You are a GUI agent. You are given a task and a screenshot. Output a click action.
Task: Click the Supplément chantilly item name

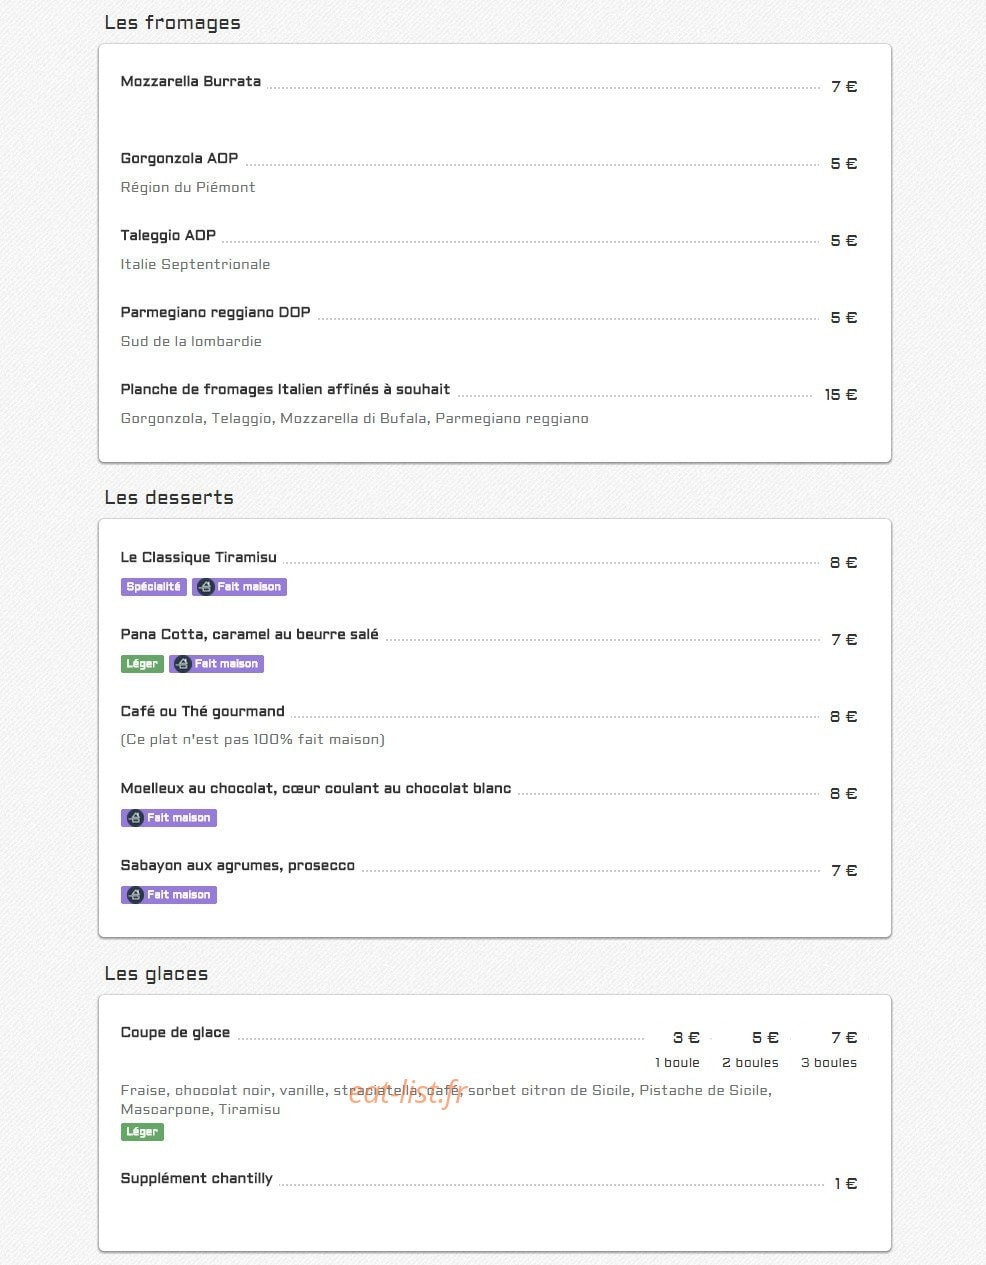click(197, 1178)
